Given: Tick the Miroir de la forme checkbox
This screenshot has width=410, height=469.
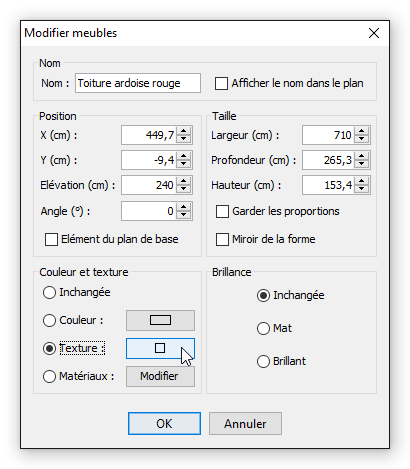Looking at the screenshot, I should 222,240.
